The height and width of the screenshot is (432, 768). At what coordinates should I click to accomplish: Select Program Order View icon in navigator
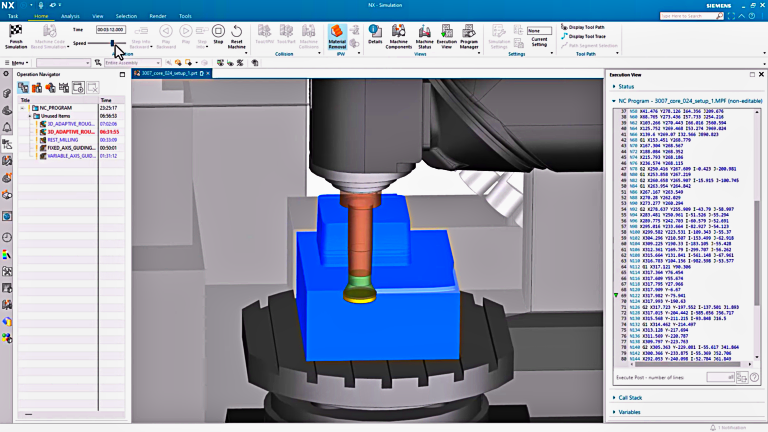tap(23, 88)
